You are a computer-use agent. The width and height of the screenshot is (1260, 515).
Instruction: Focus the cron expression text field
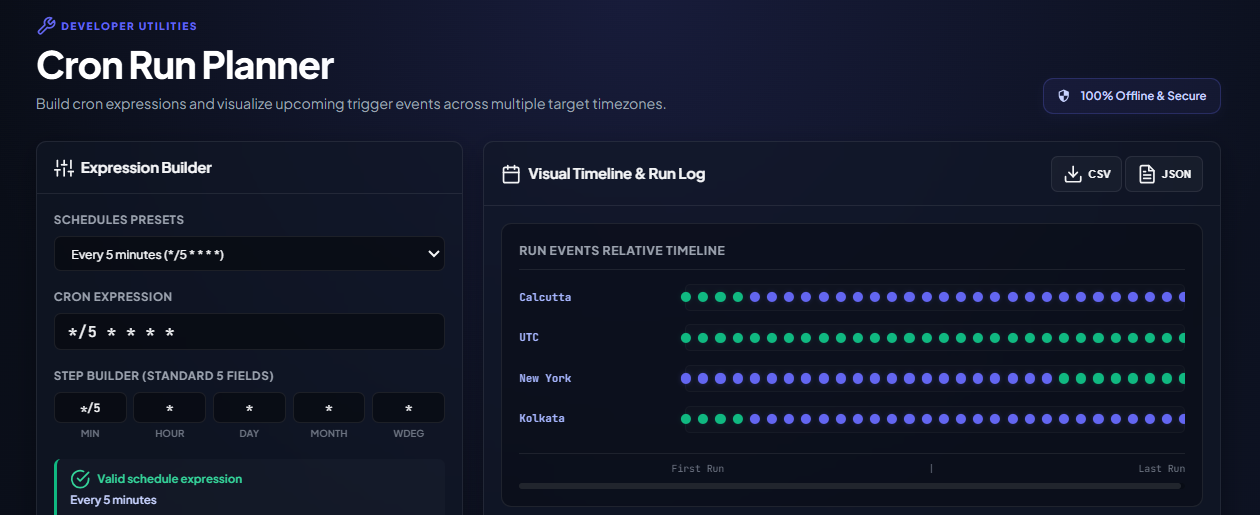coord(249,332)
